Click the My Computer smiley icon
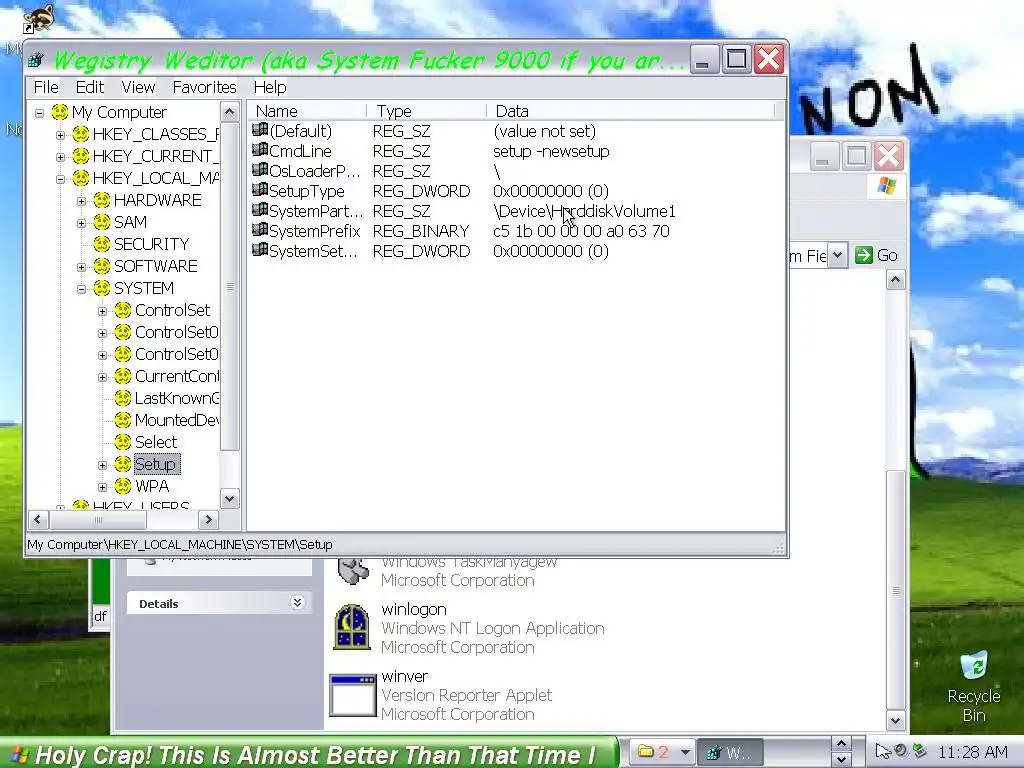 [60, 112]
